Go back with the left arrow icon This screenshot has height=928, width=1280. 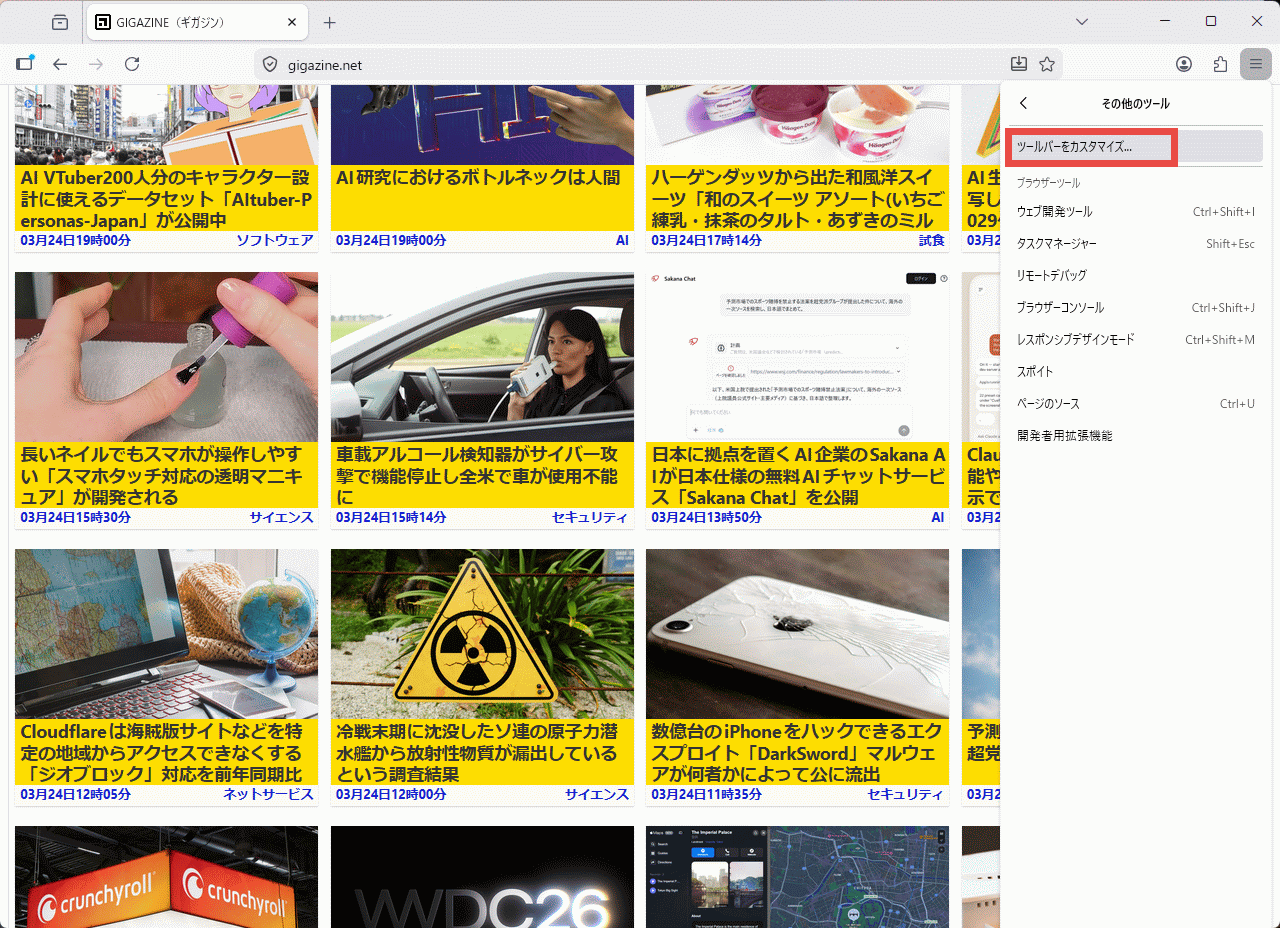tap(60, 64)
